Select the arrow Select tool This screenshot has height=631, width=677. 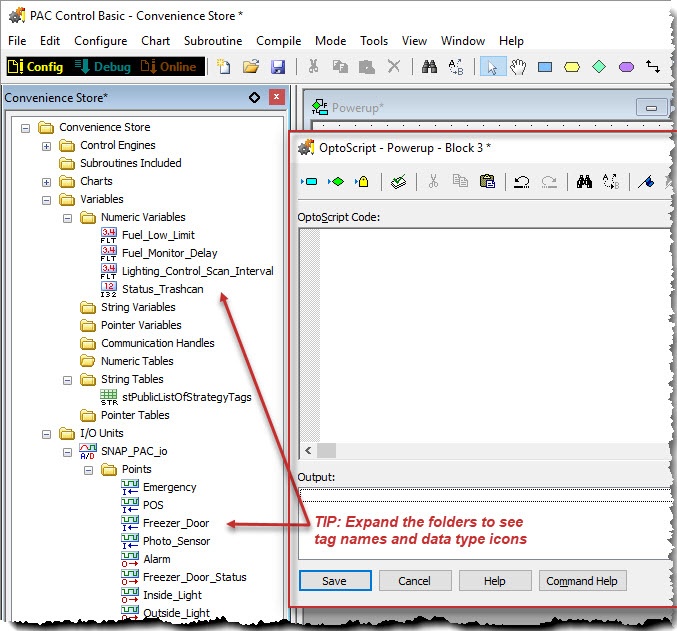point(492,67)
